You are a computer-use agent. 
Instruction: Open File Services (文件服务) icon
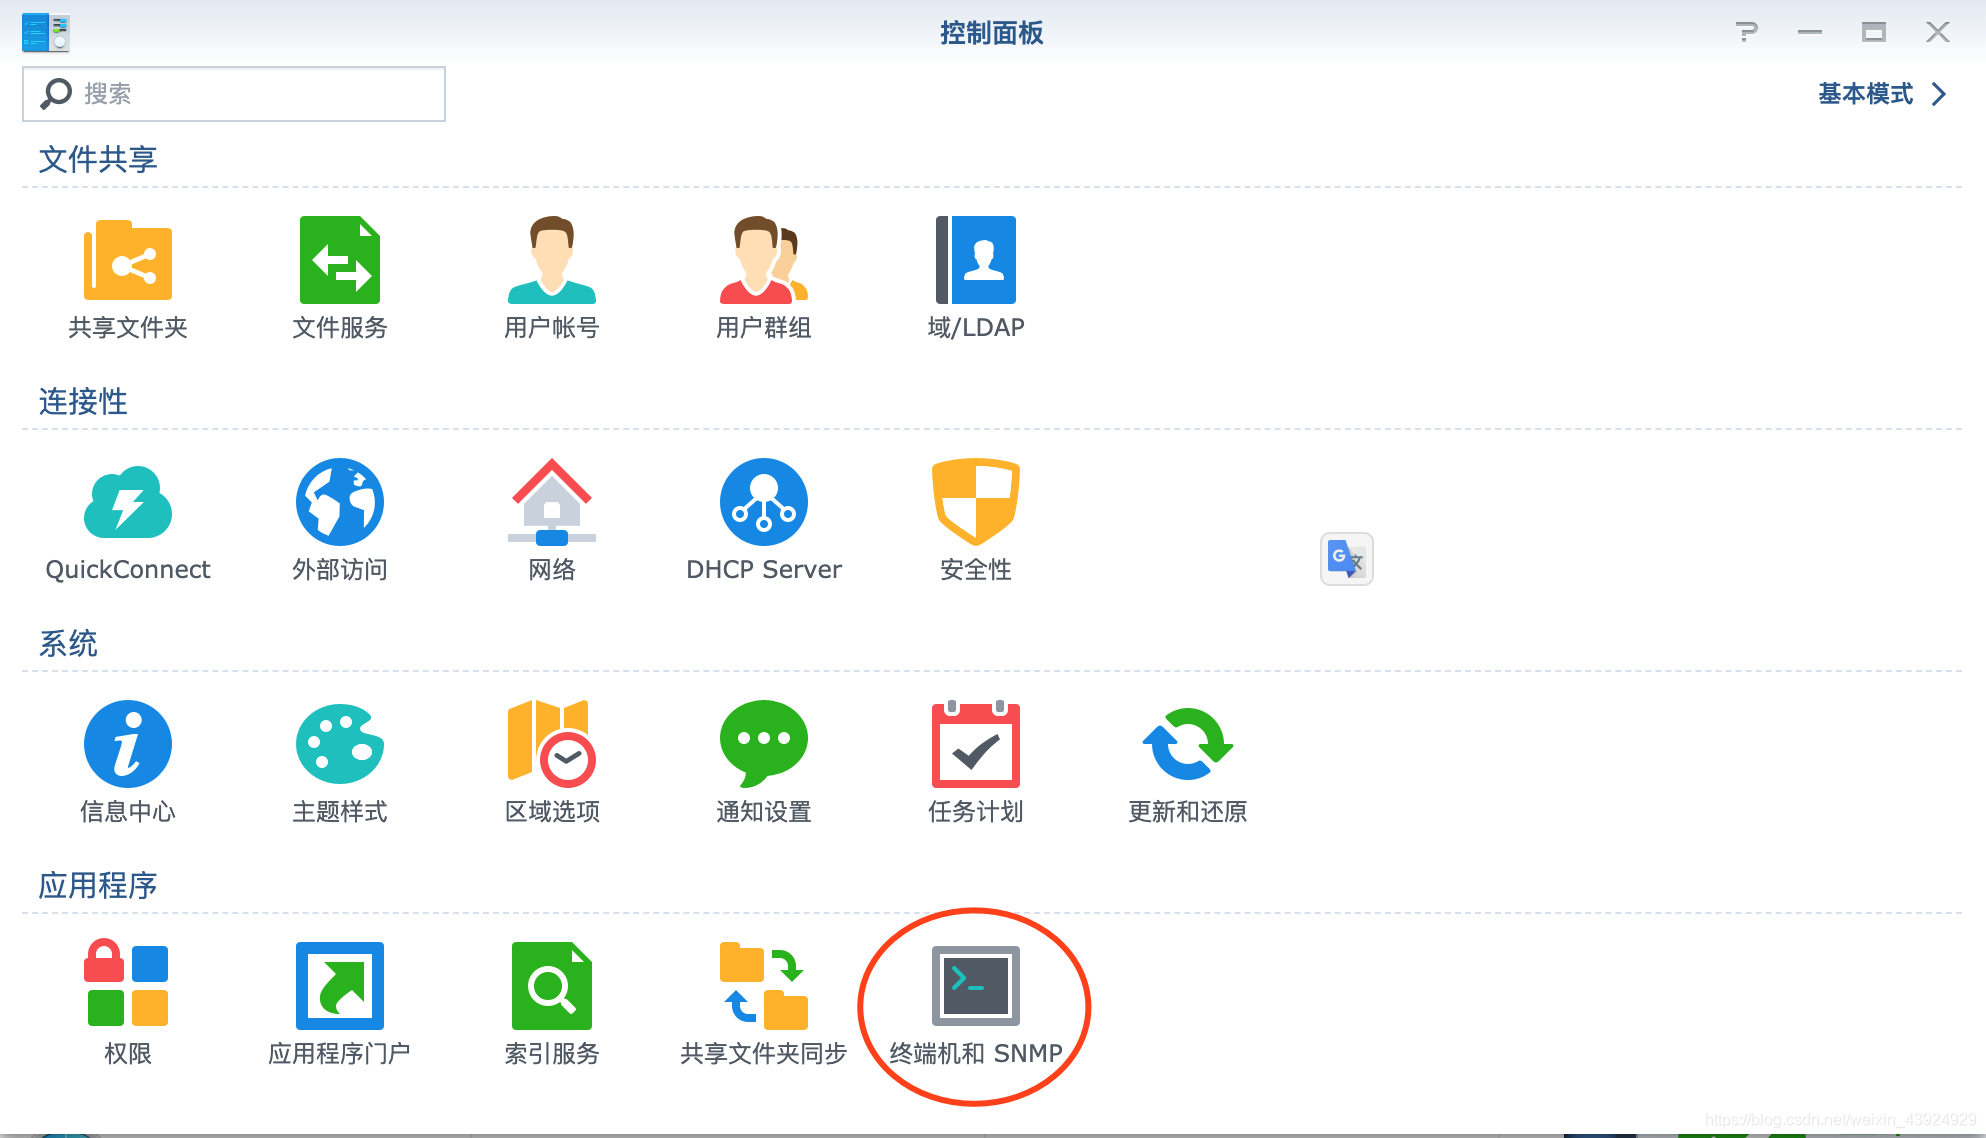pos(340,261)
